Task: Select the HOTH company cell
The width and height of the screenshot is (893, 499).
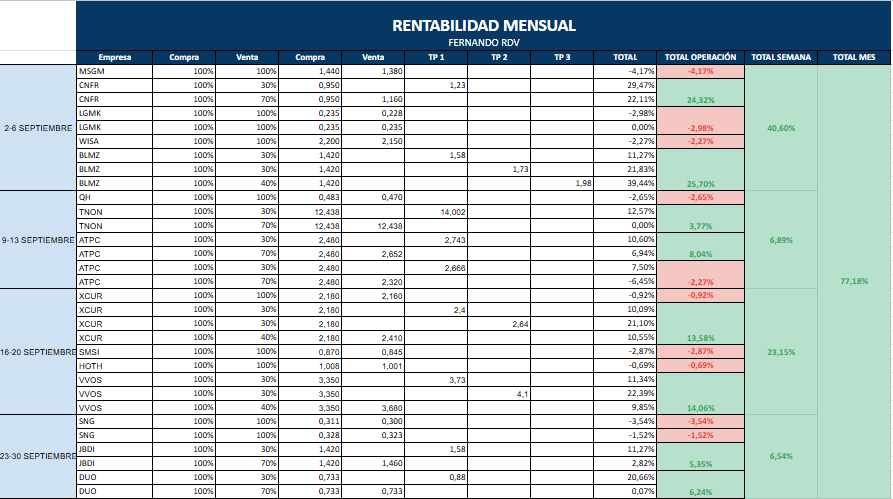Action: tap(114, 366)
